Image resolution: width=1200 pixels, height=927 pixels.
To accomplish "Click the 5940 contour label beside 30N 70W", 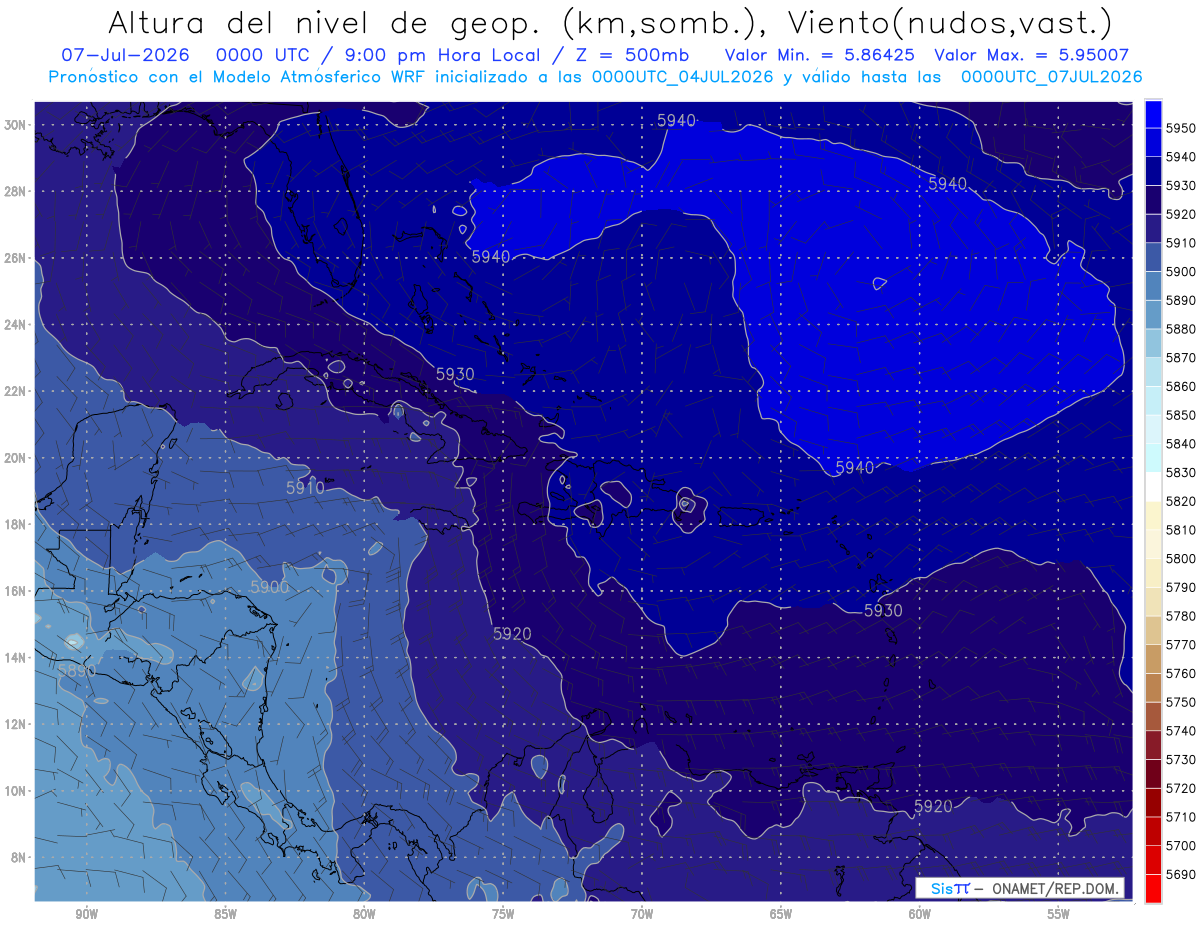I will point(677,120).
